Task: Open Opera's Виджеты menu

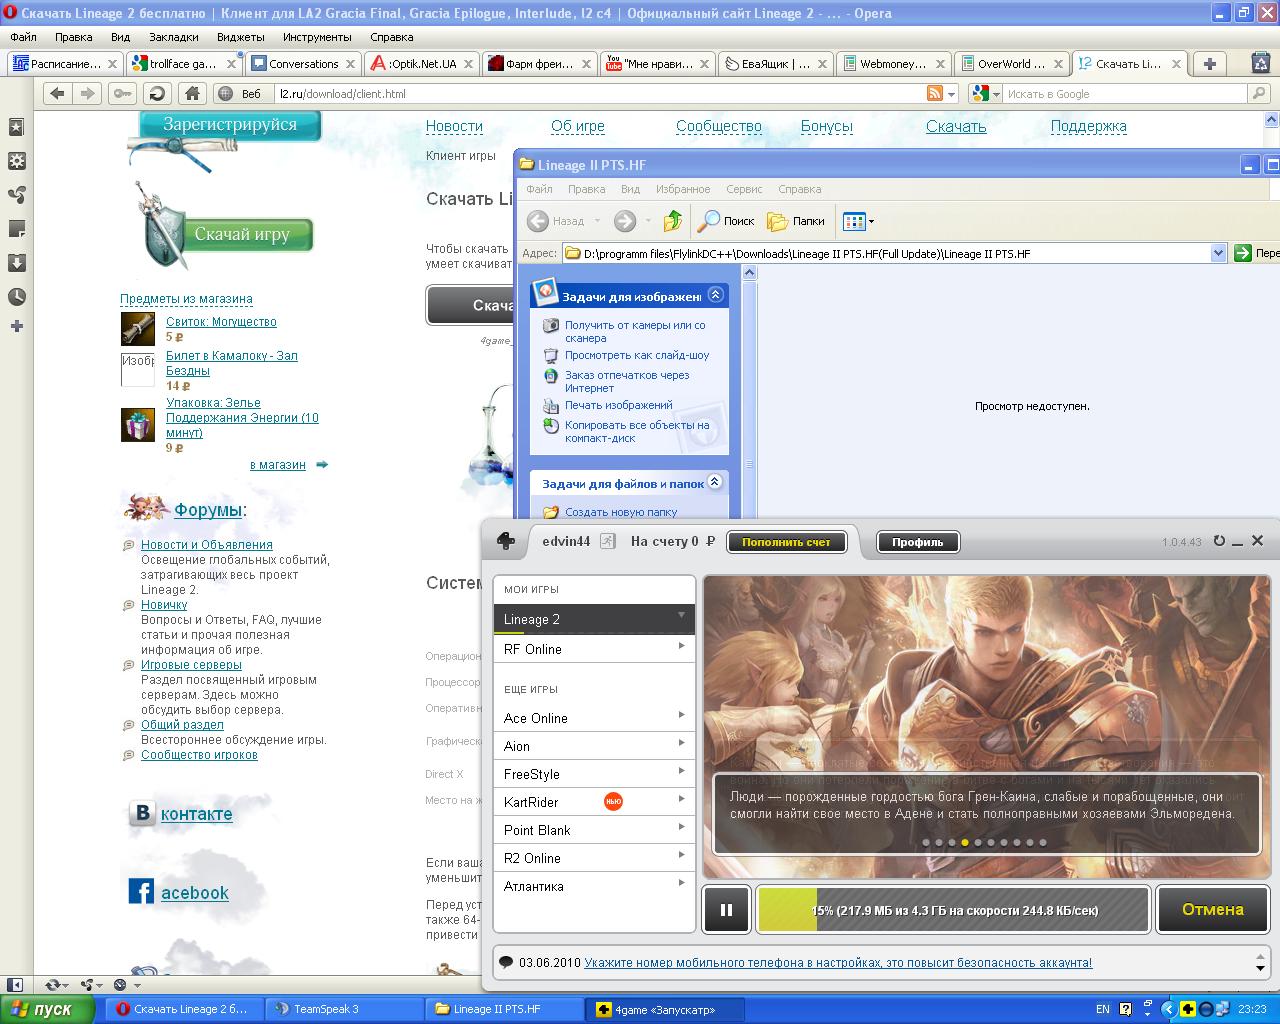Action: coord(240,37)
